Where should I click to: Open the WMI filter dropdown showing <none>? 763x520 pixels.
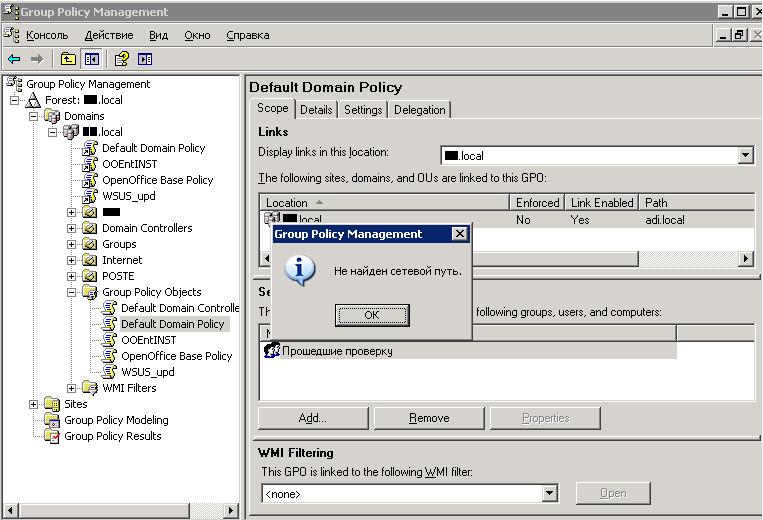point(549,493)
